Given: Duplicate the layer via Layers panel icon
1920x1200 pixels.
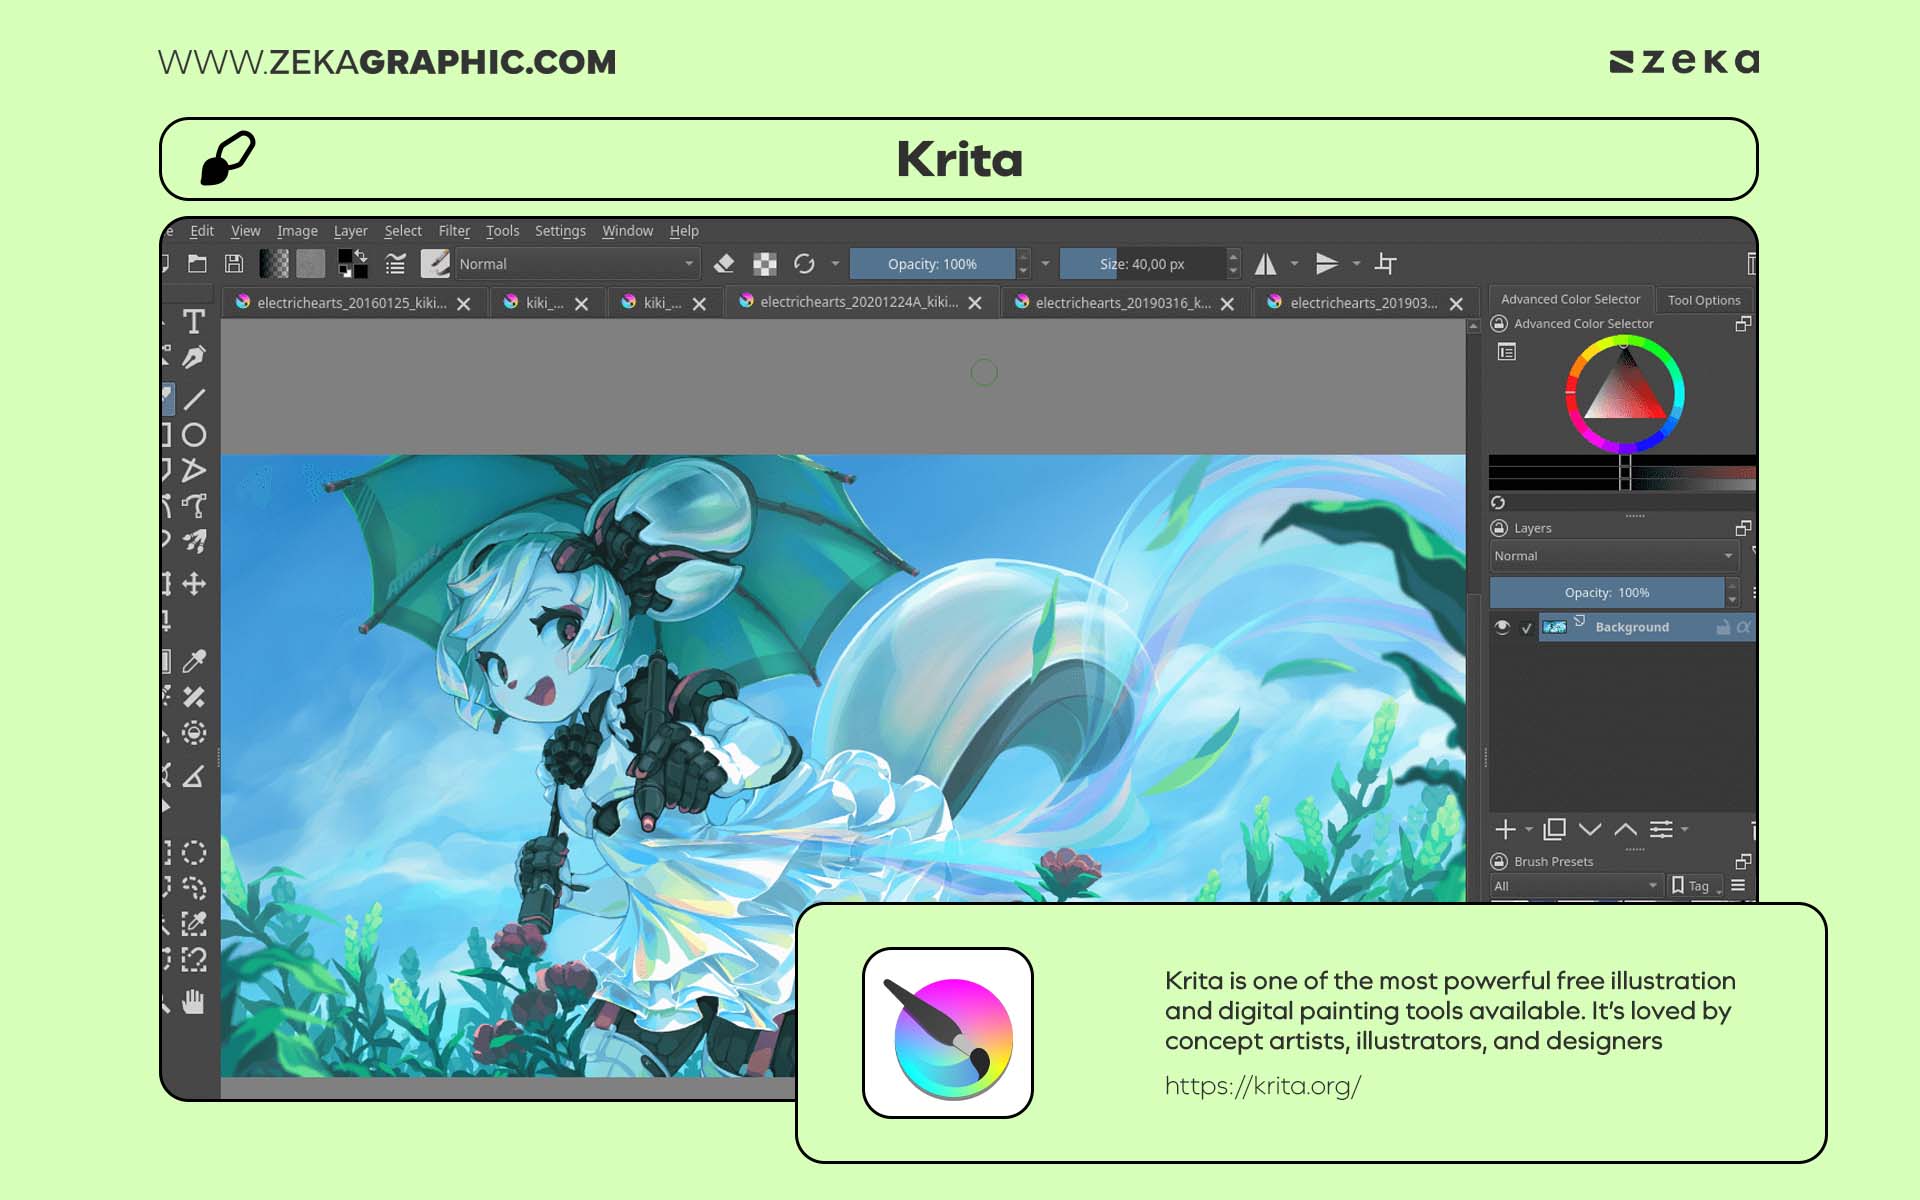Looking at the screenshot, I should point(1555,830).
